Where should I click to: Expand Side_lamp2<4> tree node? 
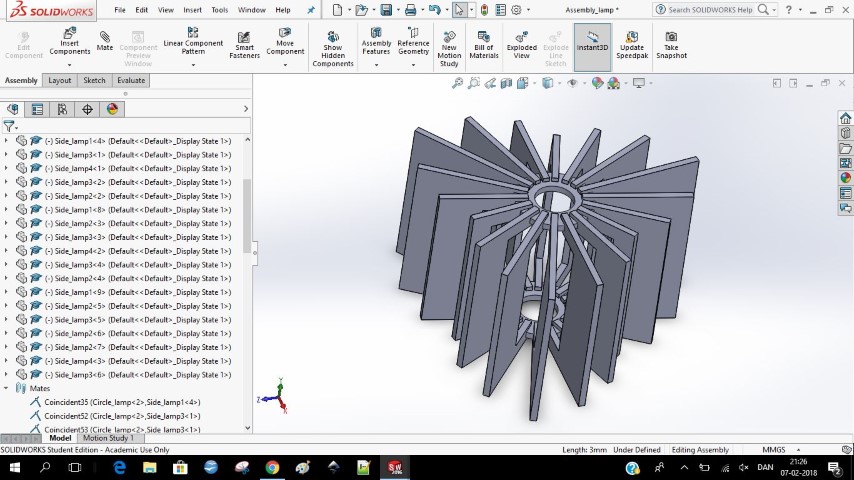point(6,278)
